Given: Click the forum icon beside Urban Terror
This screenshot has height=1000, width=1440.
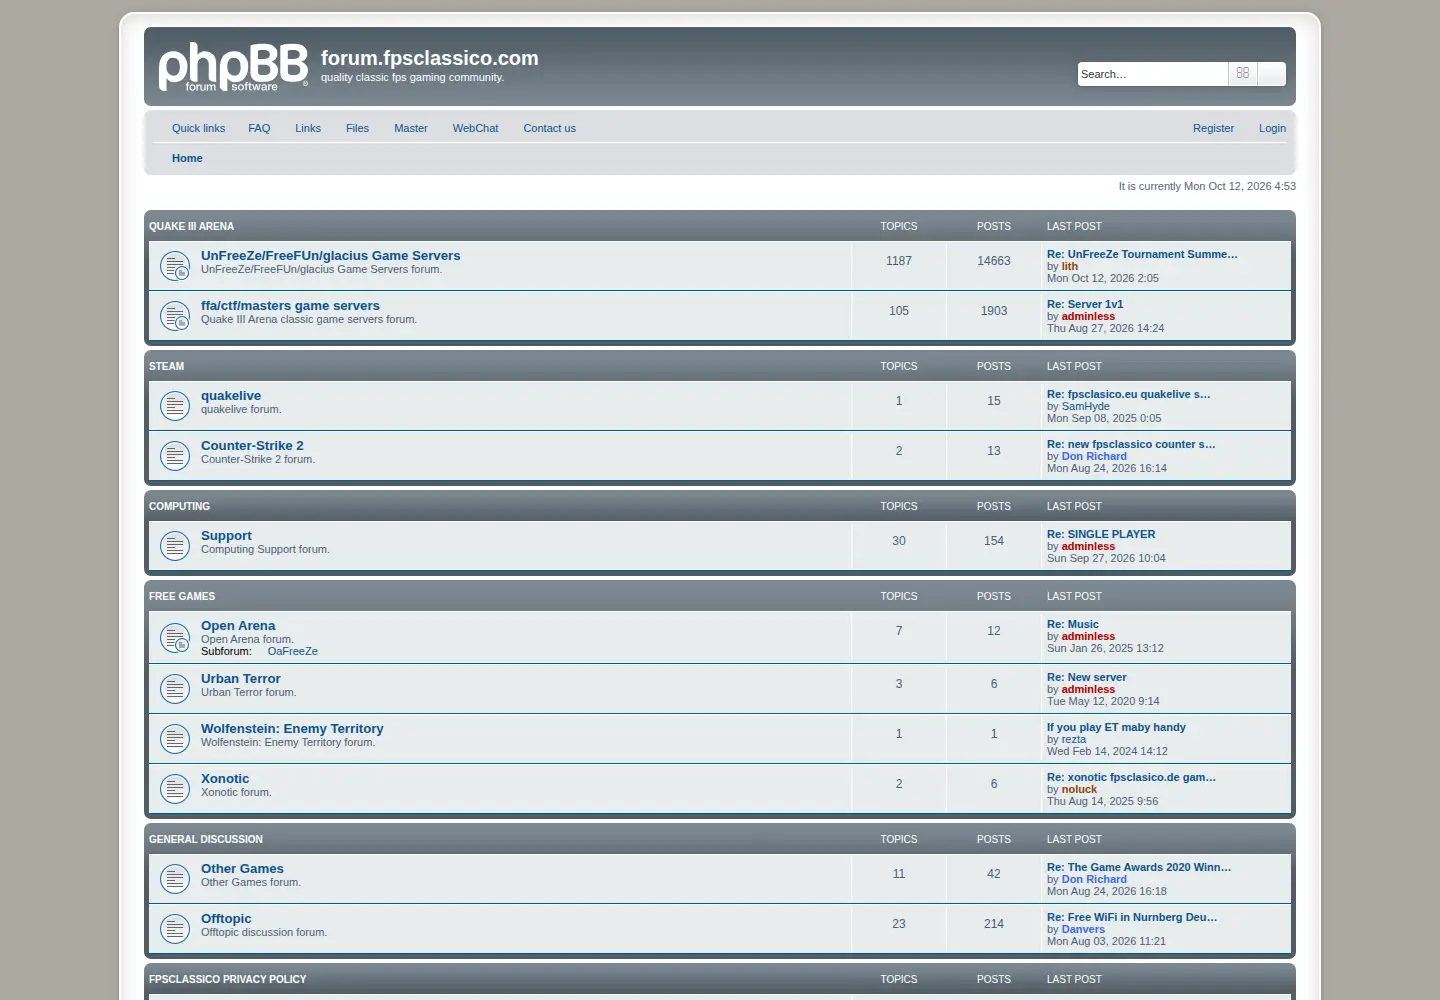Looking at the screenshot, I should pos(175,689).
